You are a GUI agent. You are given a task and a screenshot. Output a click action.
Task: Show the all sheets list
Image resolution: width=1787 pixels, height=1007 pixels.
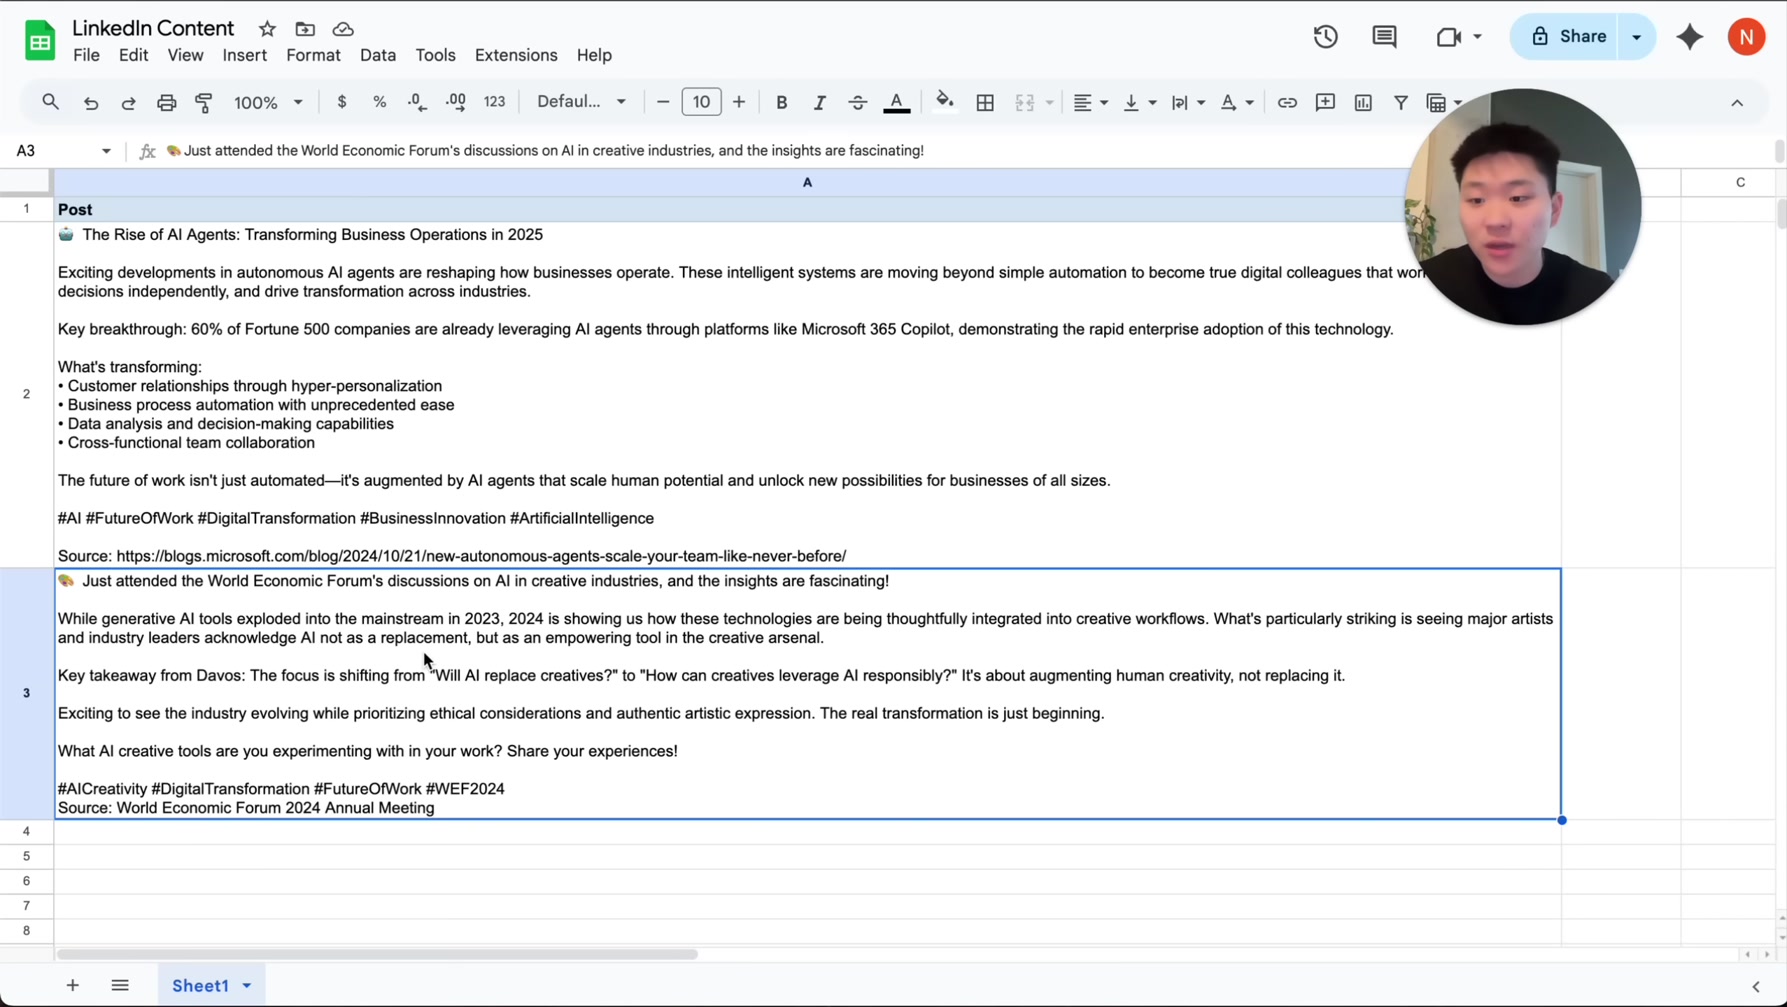tap(120, 986)
